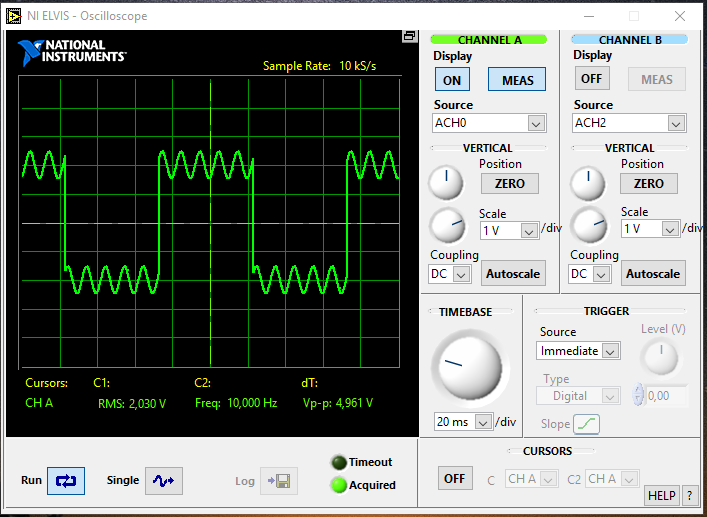Toggle Channel B MEAS button

(x=656, y=79)
